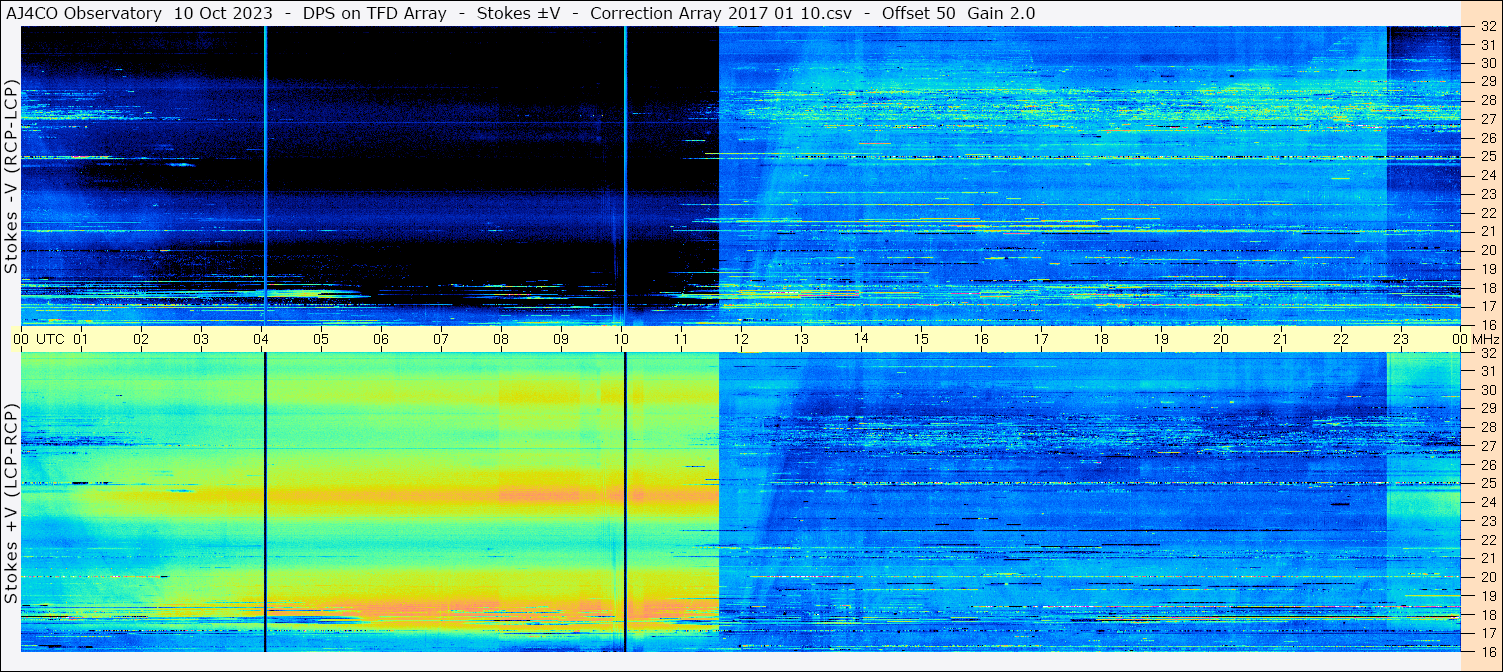Click the "Offset 50" value in header
This screenshot has width=1503, height=672.
[918, 13]
